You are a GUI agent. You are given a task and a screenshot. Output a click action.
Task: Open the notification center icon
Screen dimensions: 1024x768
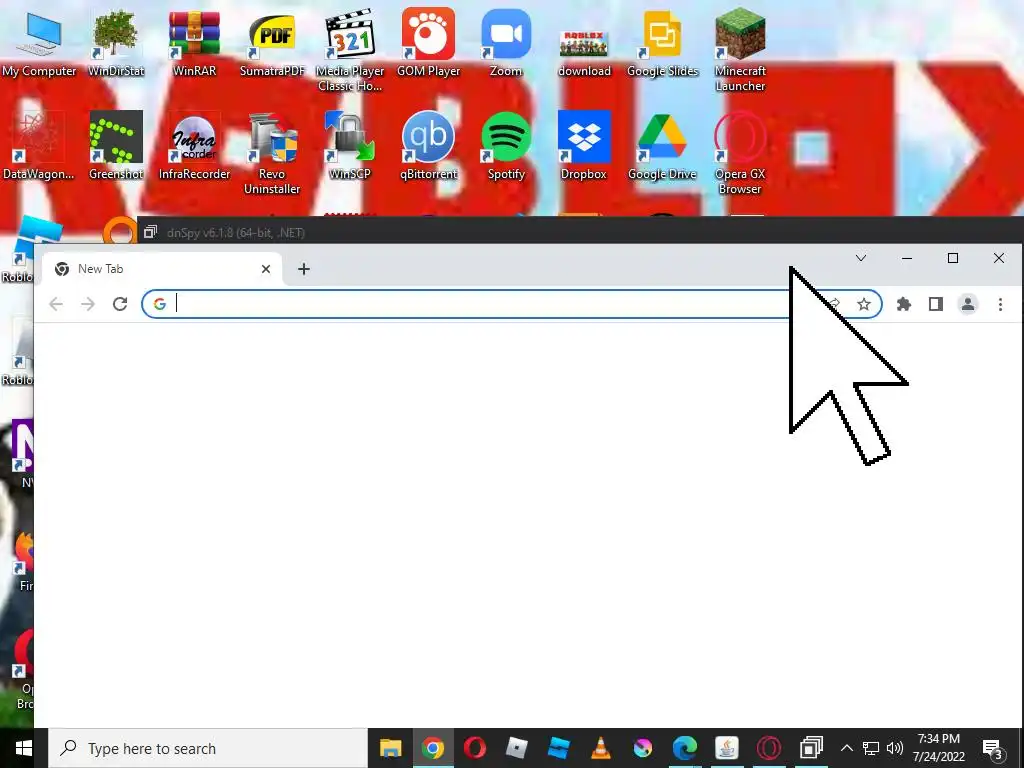click(x=993, y=749)
